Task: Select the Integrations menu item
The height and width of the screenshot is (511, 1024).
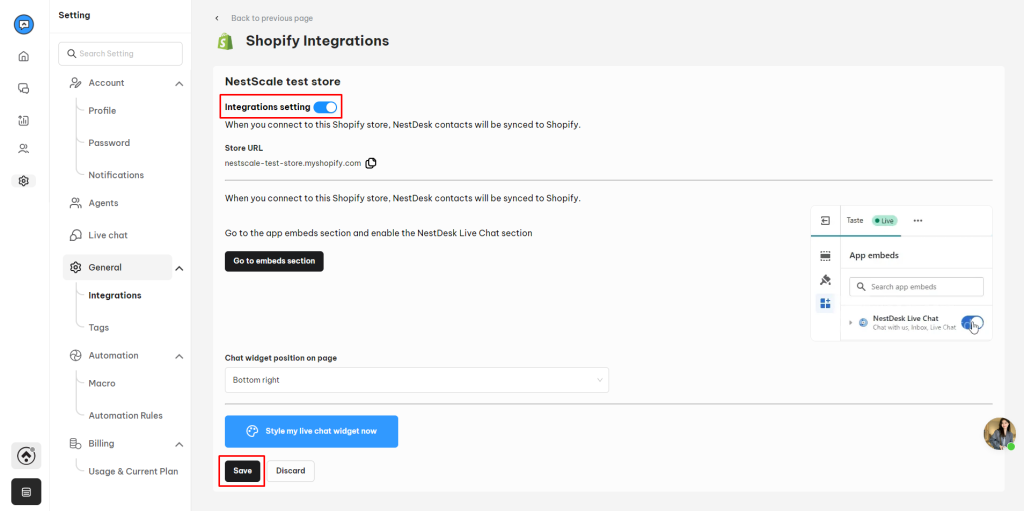Action: pyautogui.click(x=115, y=295)
